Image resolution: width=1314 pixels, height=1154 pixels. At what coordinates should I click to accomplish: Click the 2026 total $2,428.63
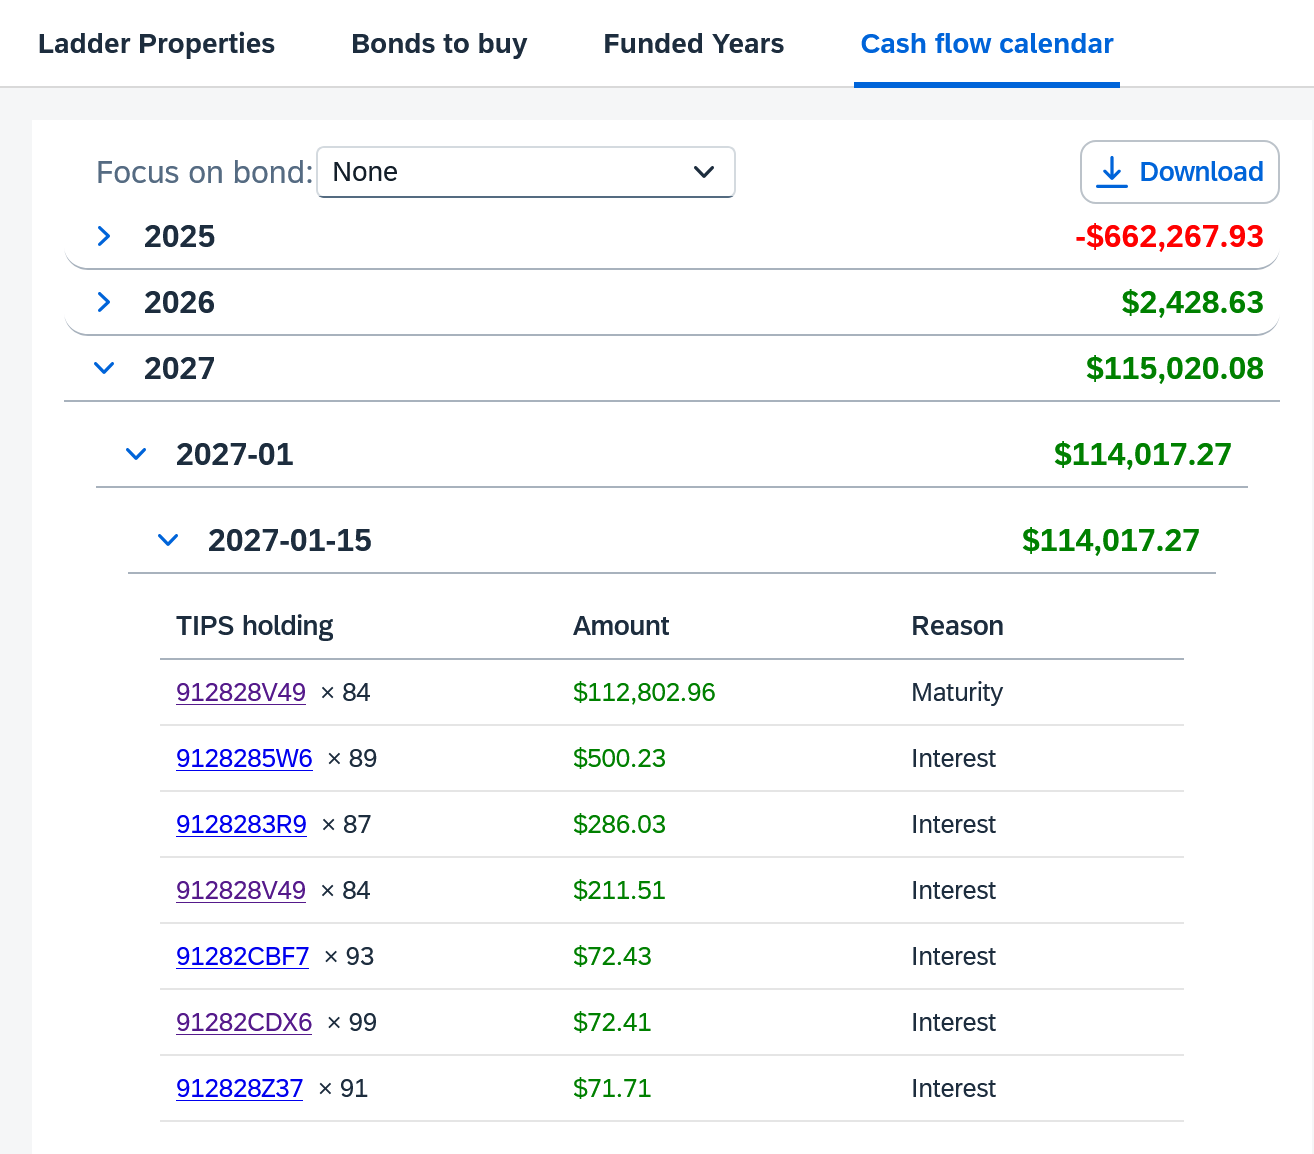(1192, 302)
